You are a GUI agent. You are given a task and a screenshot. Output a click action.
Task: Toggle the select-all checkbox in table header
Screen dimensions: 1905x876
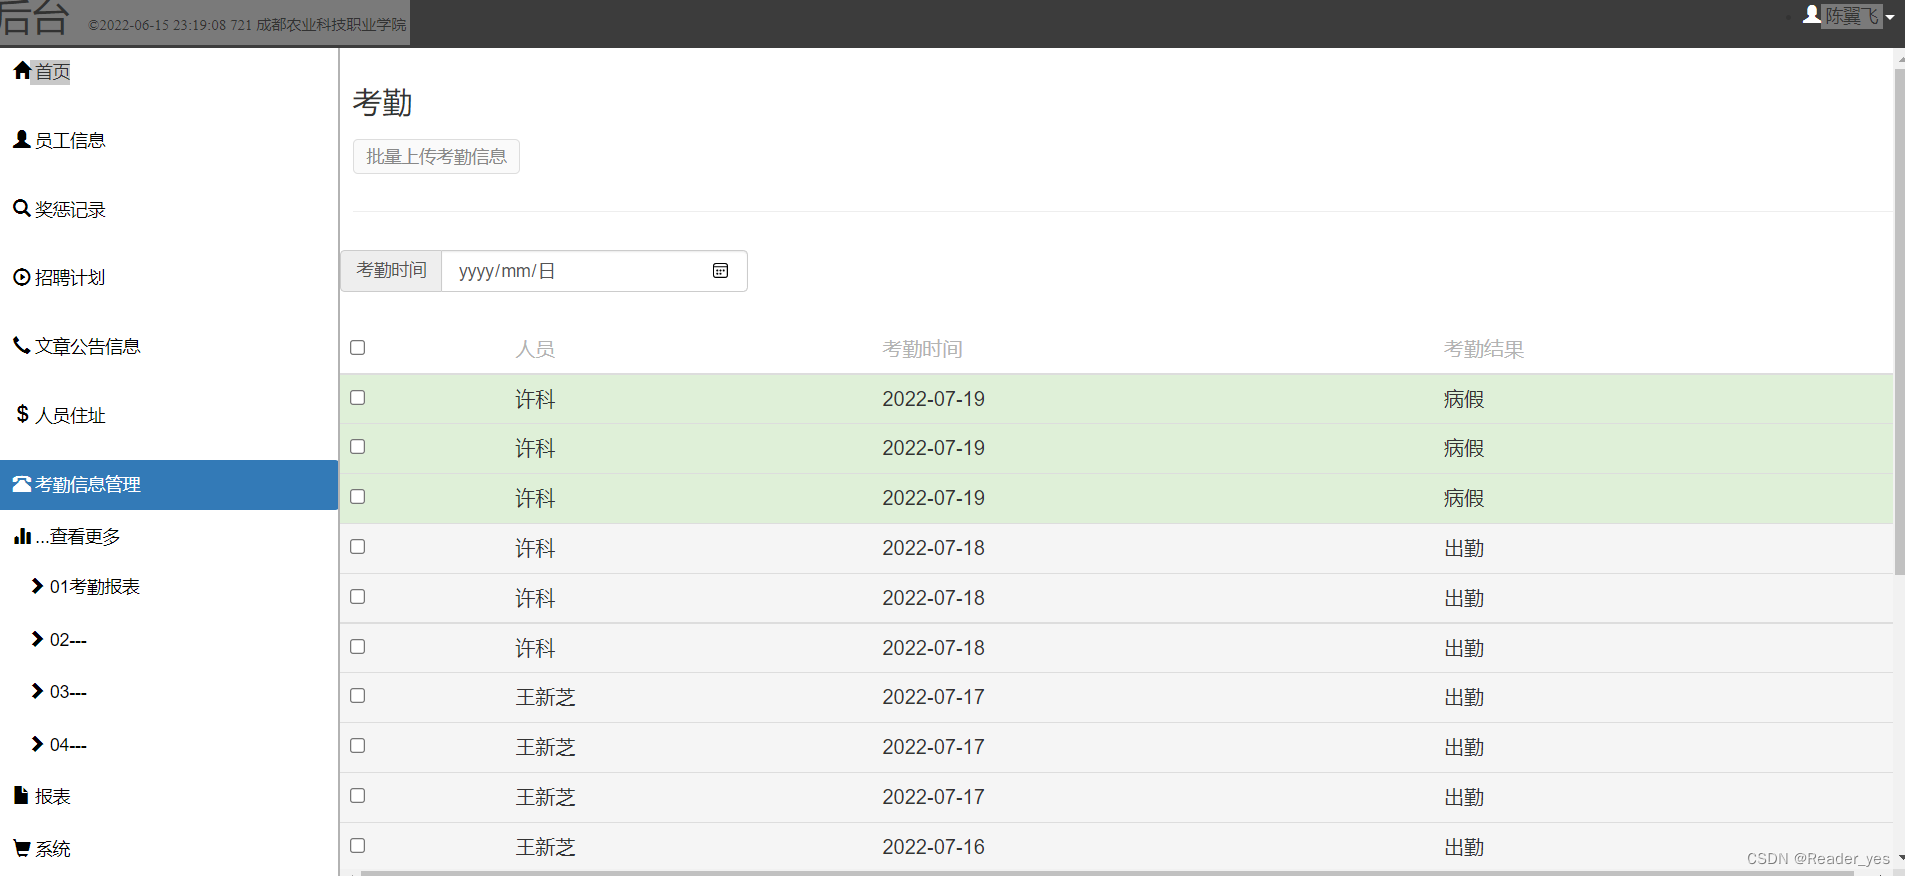358,348
